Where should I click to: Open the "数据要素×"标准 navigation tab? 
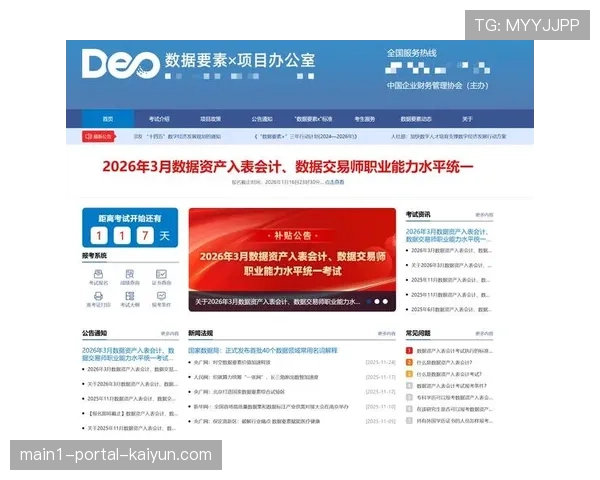(313, 119)
